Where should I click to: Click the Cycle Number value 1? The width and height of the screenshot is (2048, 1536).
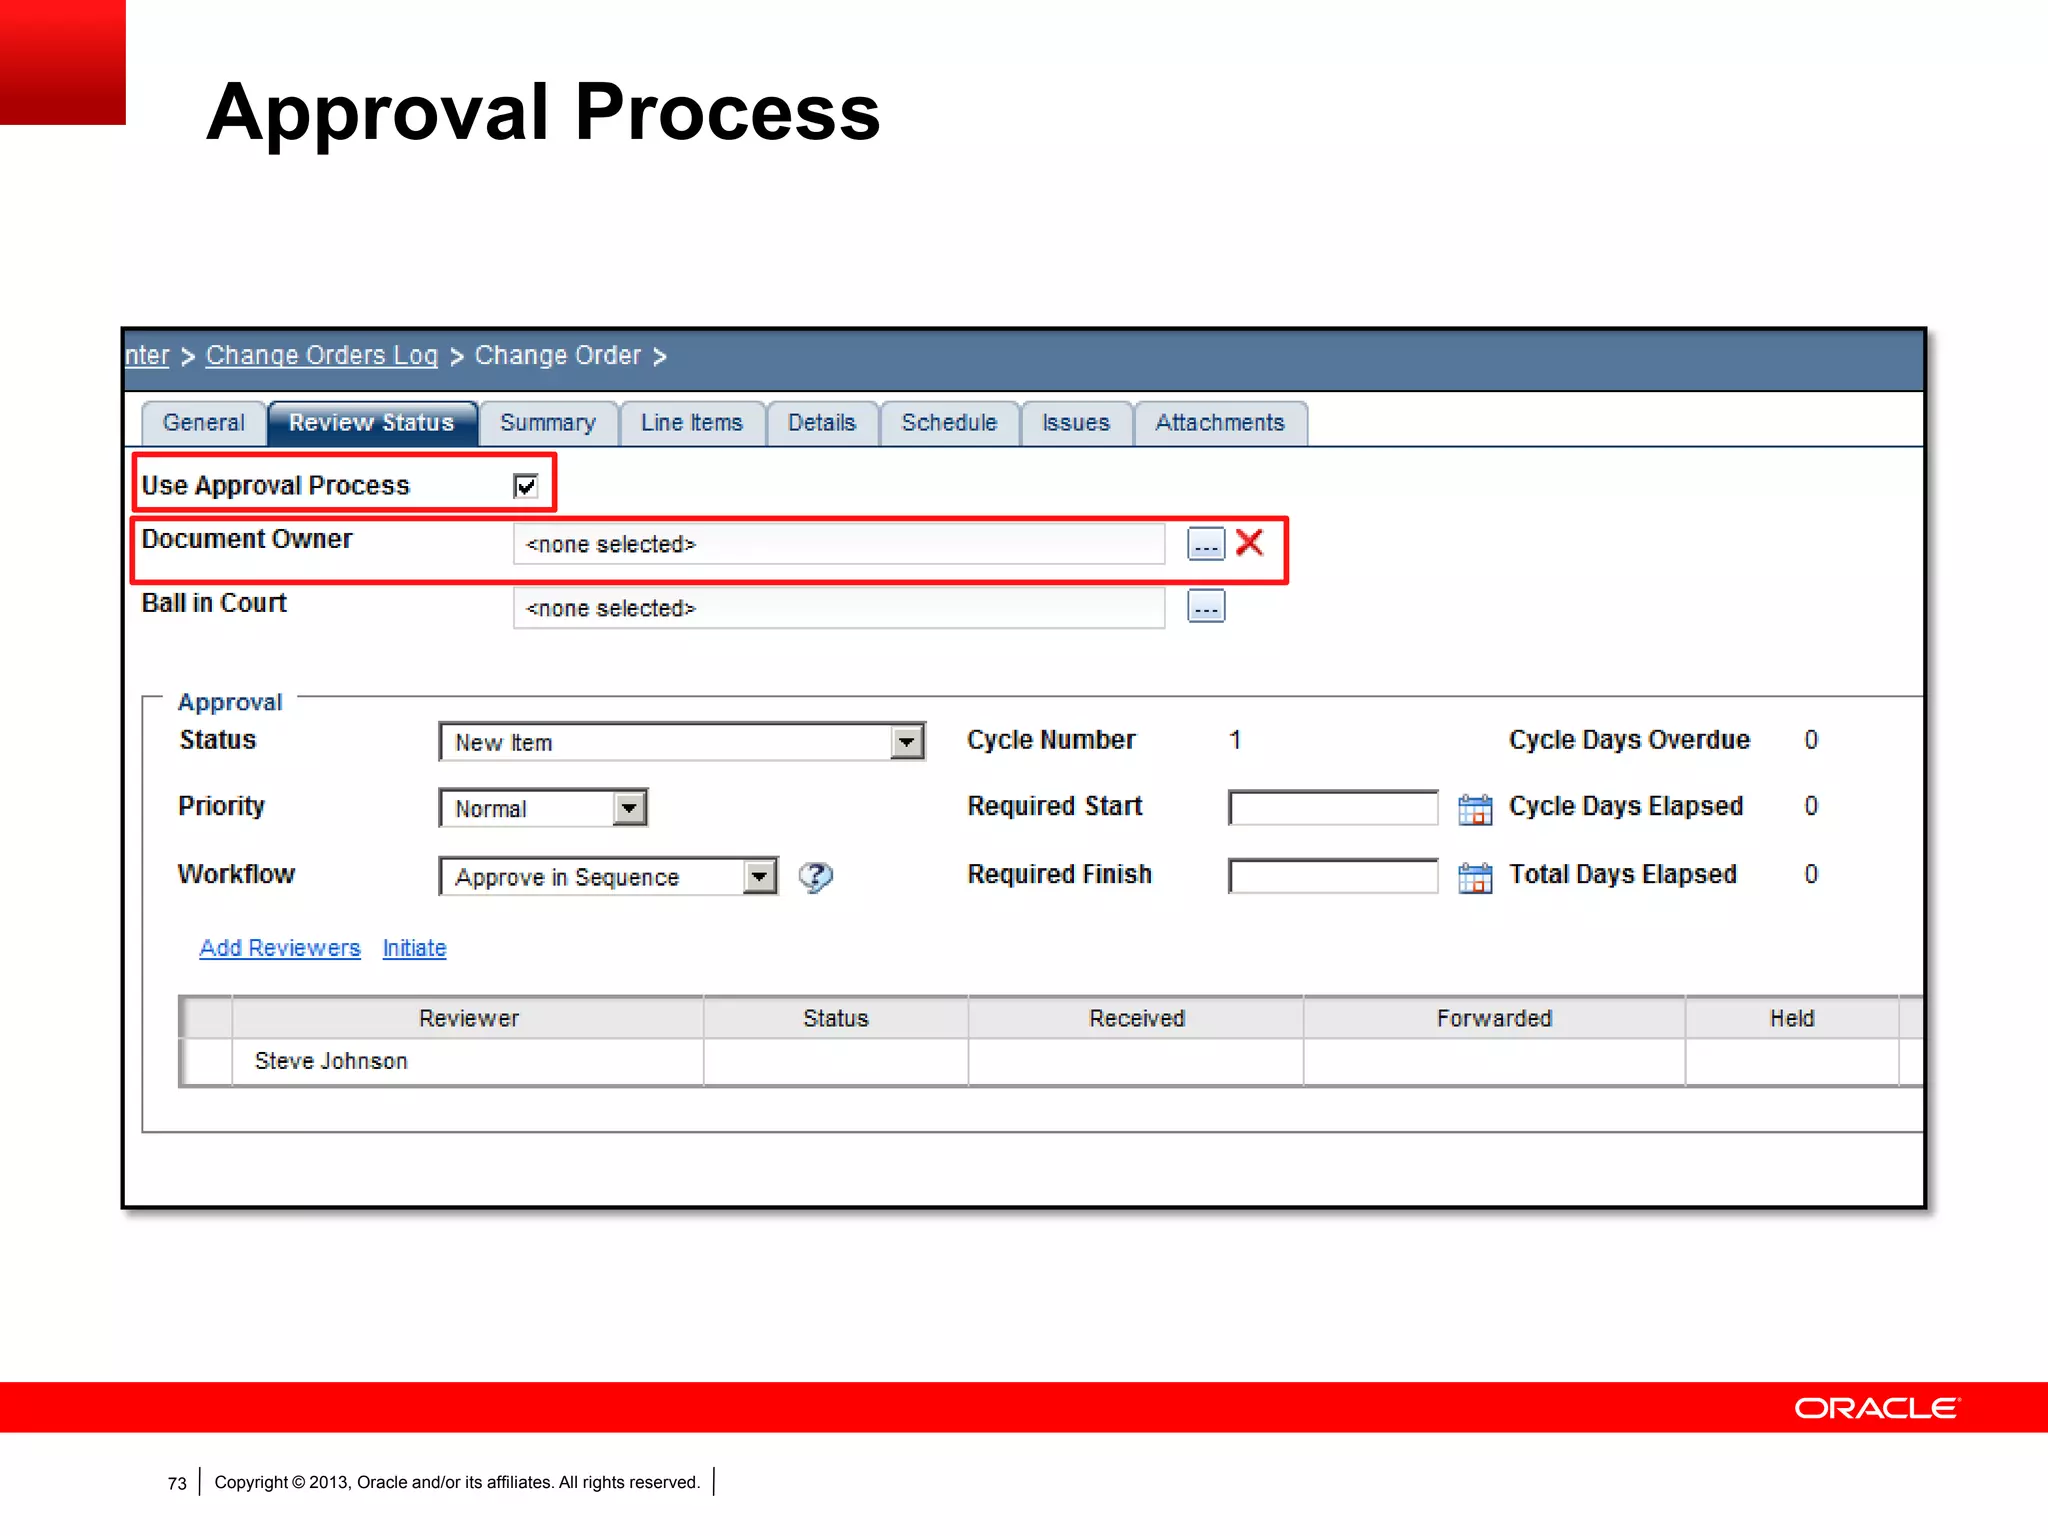pyautogui.click(x=1235, y=740)
